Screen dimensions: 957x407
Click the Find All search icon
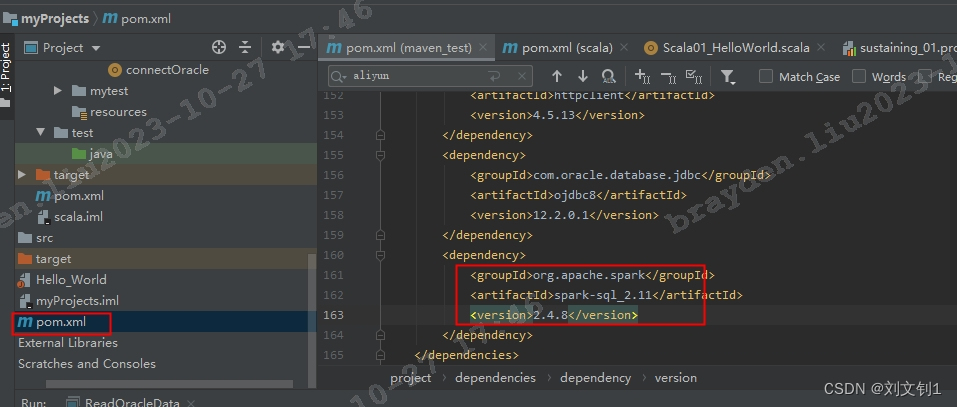(x=609, y=76)
